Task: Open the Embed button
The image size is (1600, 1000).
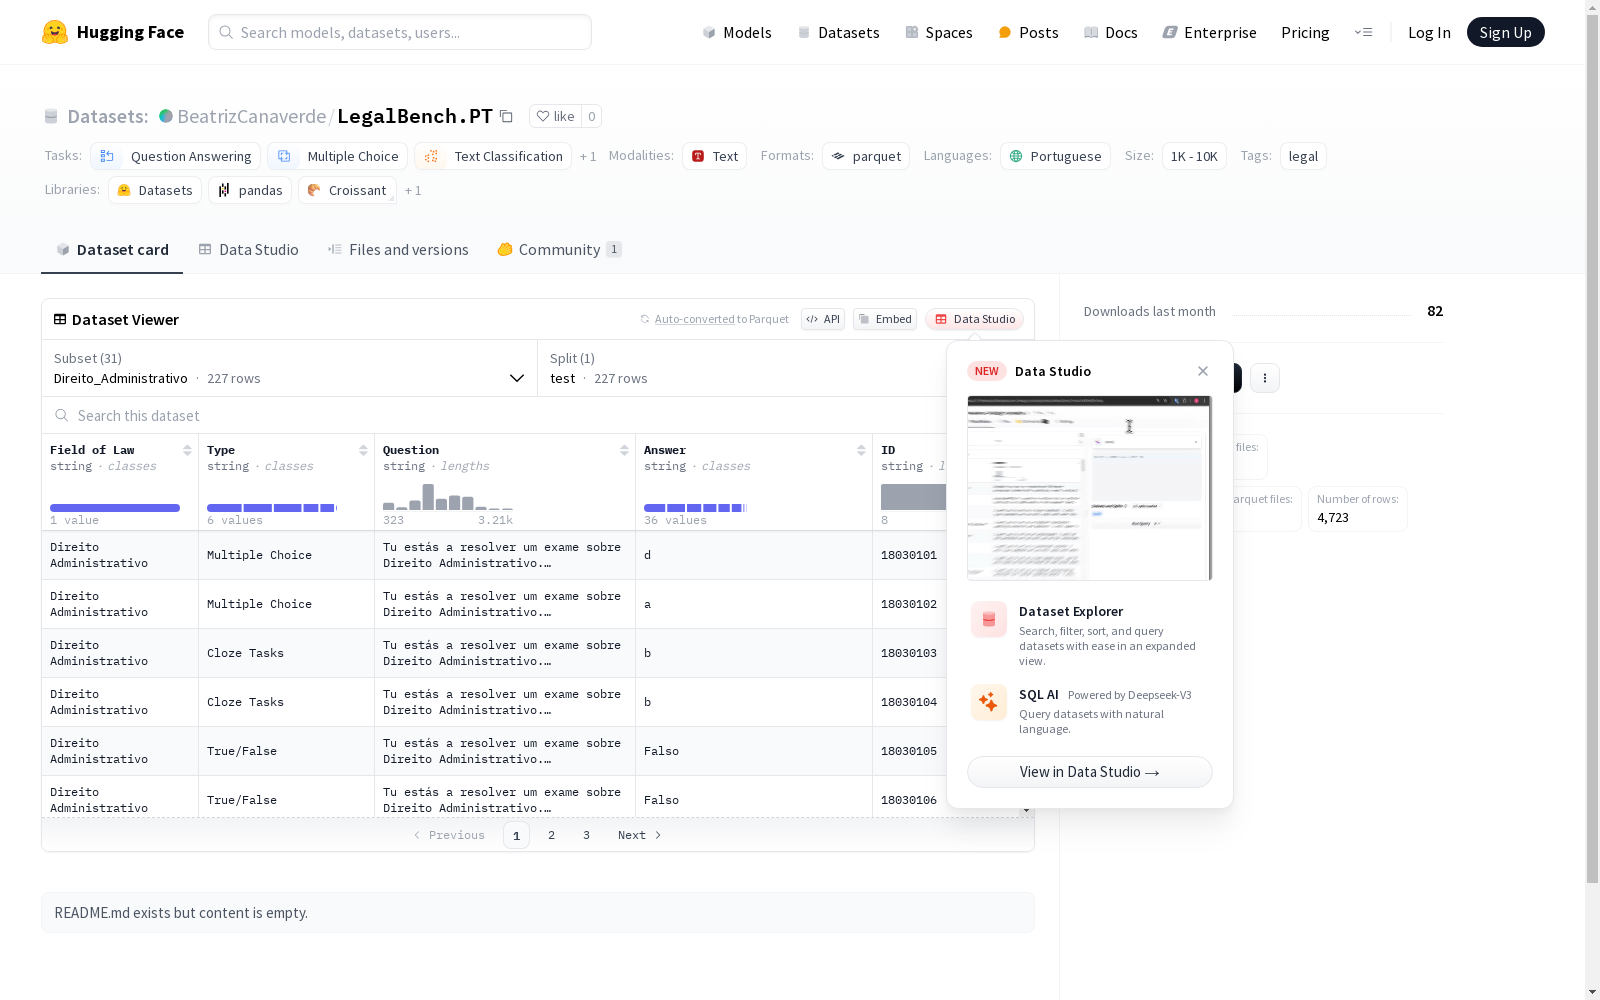Action: [x=885, y=319]
